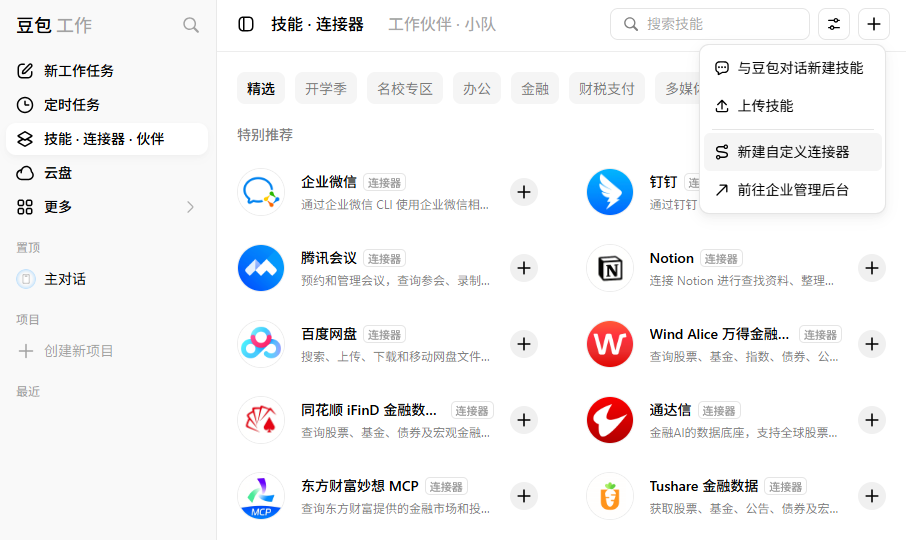Click the 东方财富妙想 MCP title

[360, 486]
